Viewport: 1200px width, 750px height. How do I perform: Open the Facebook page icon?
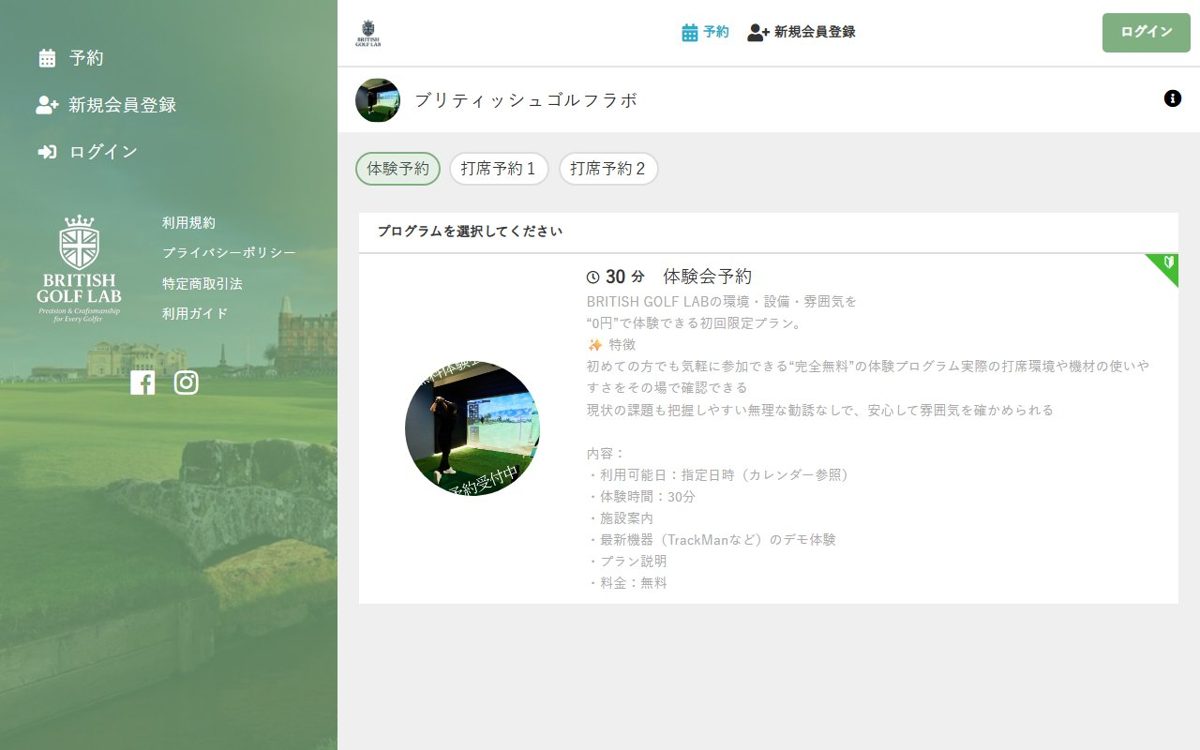[x=142, y=383]
